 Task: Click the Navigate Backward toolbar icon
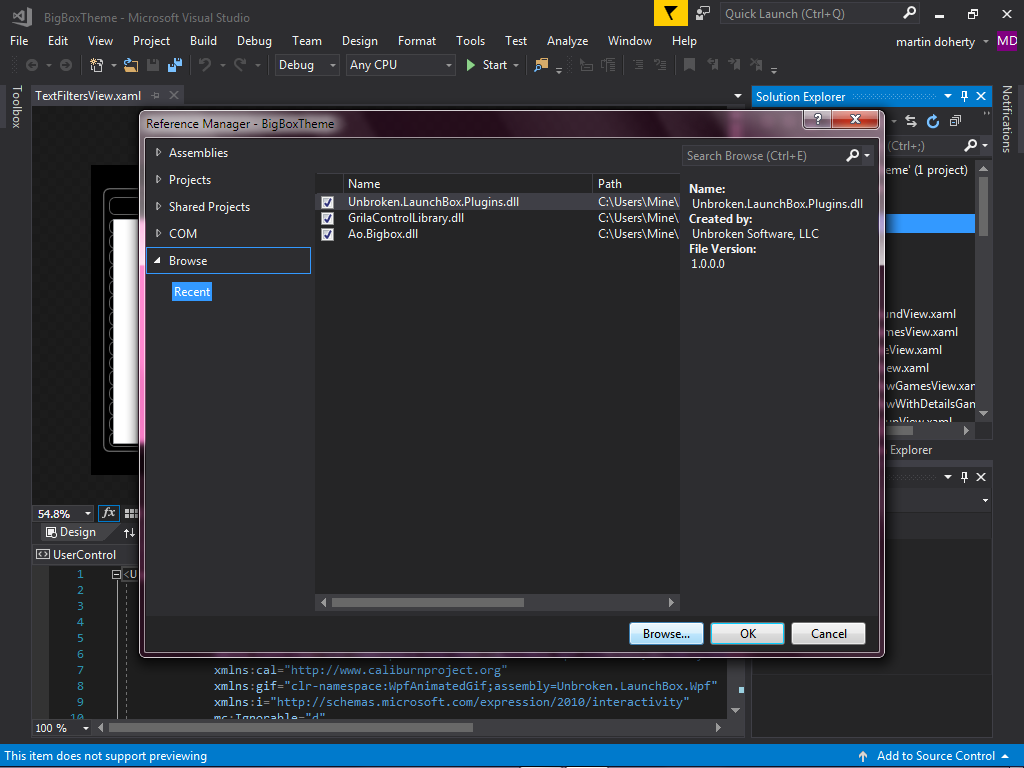click(31, 65)
